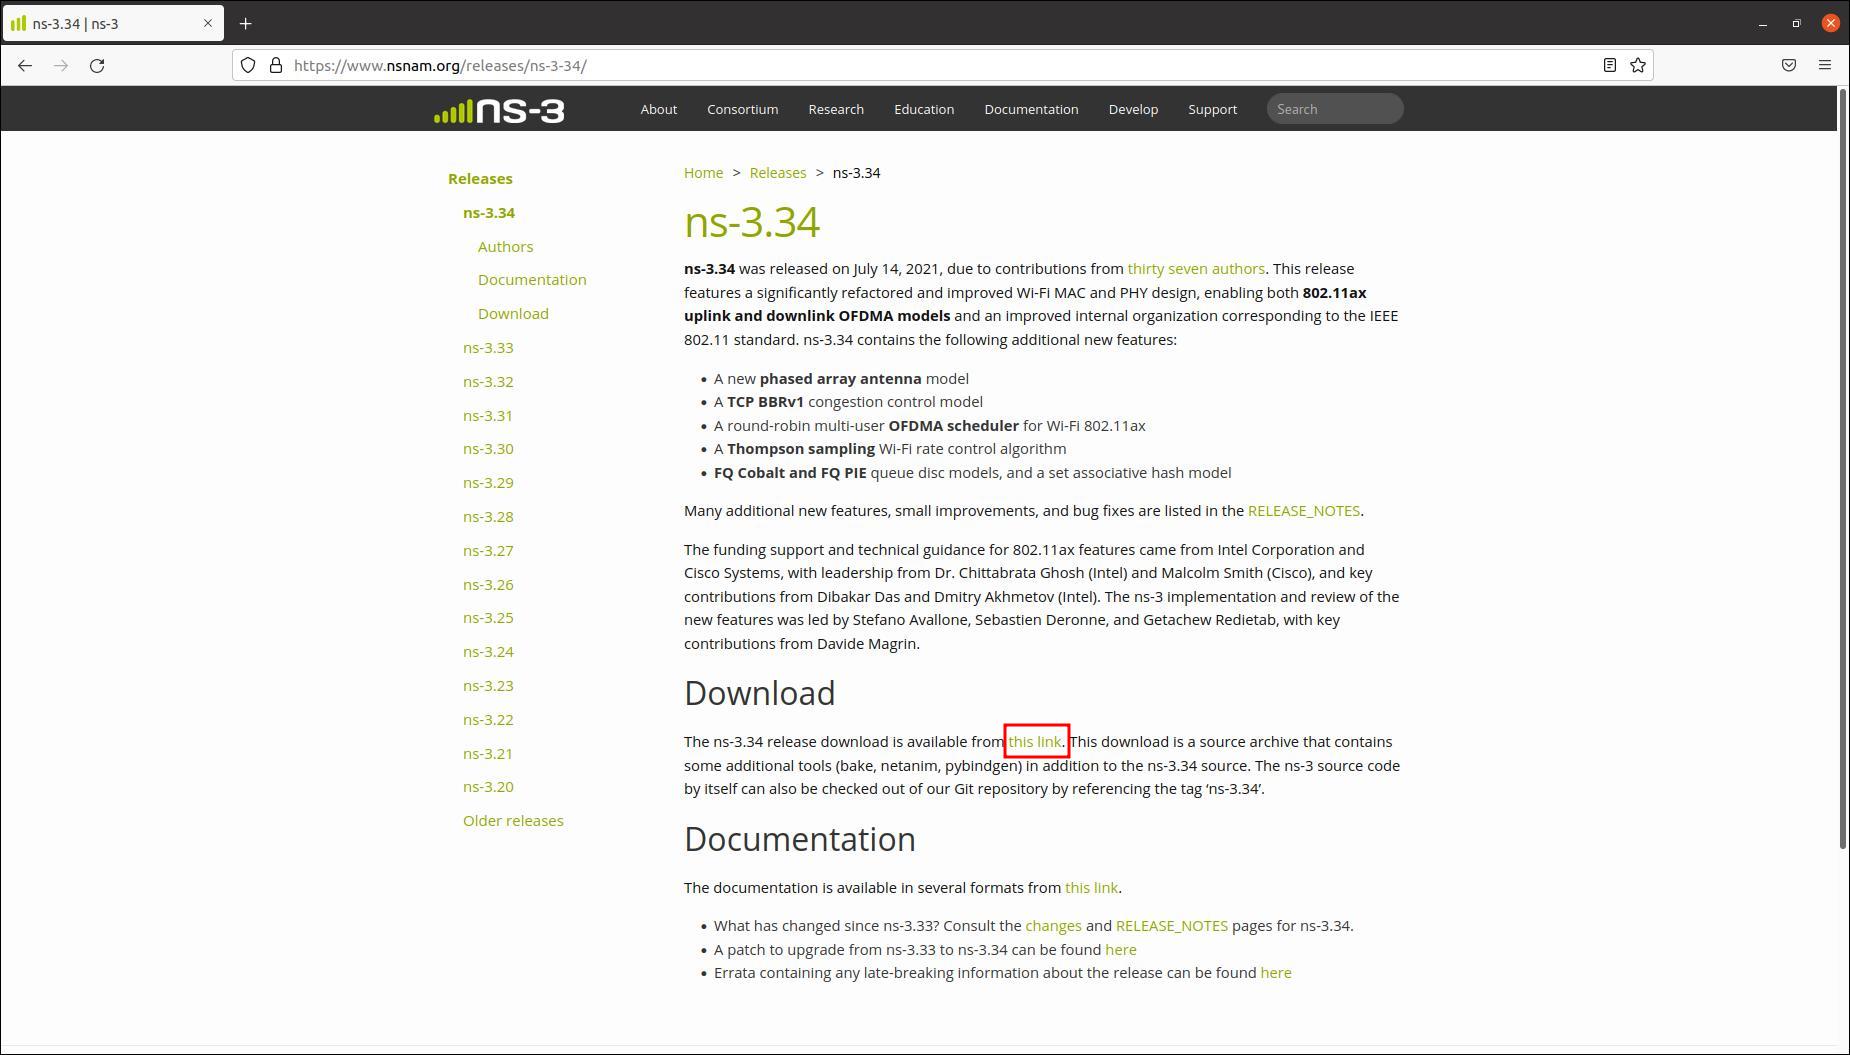
Task: Open ns-3.33 release page
Action: pyautogui.click(x=488, y=348)
